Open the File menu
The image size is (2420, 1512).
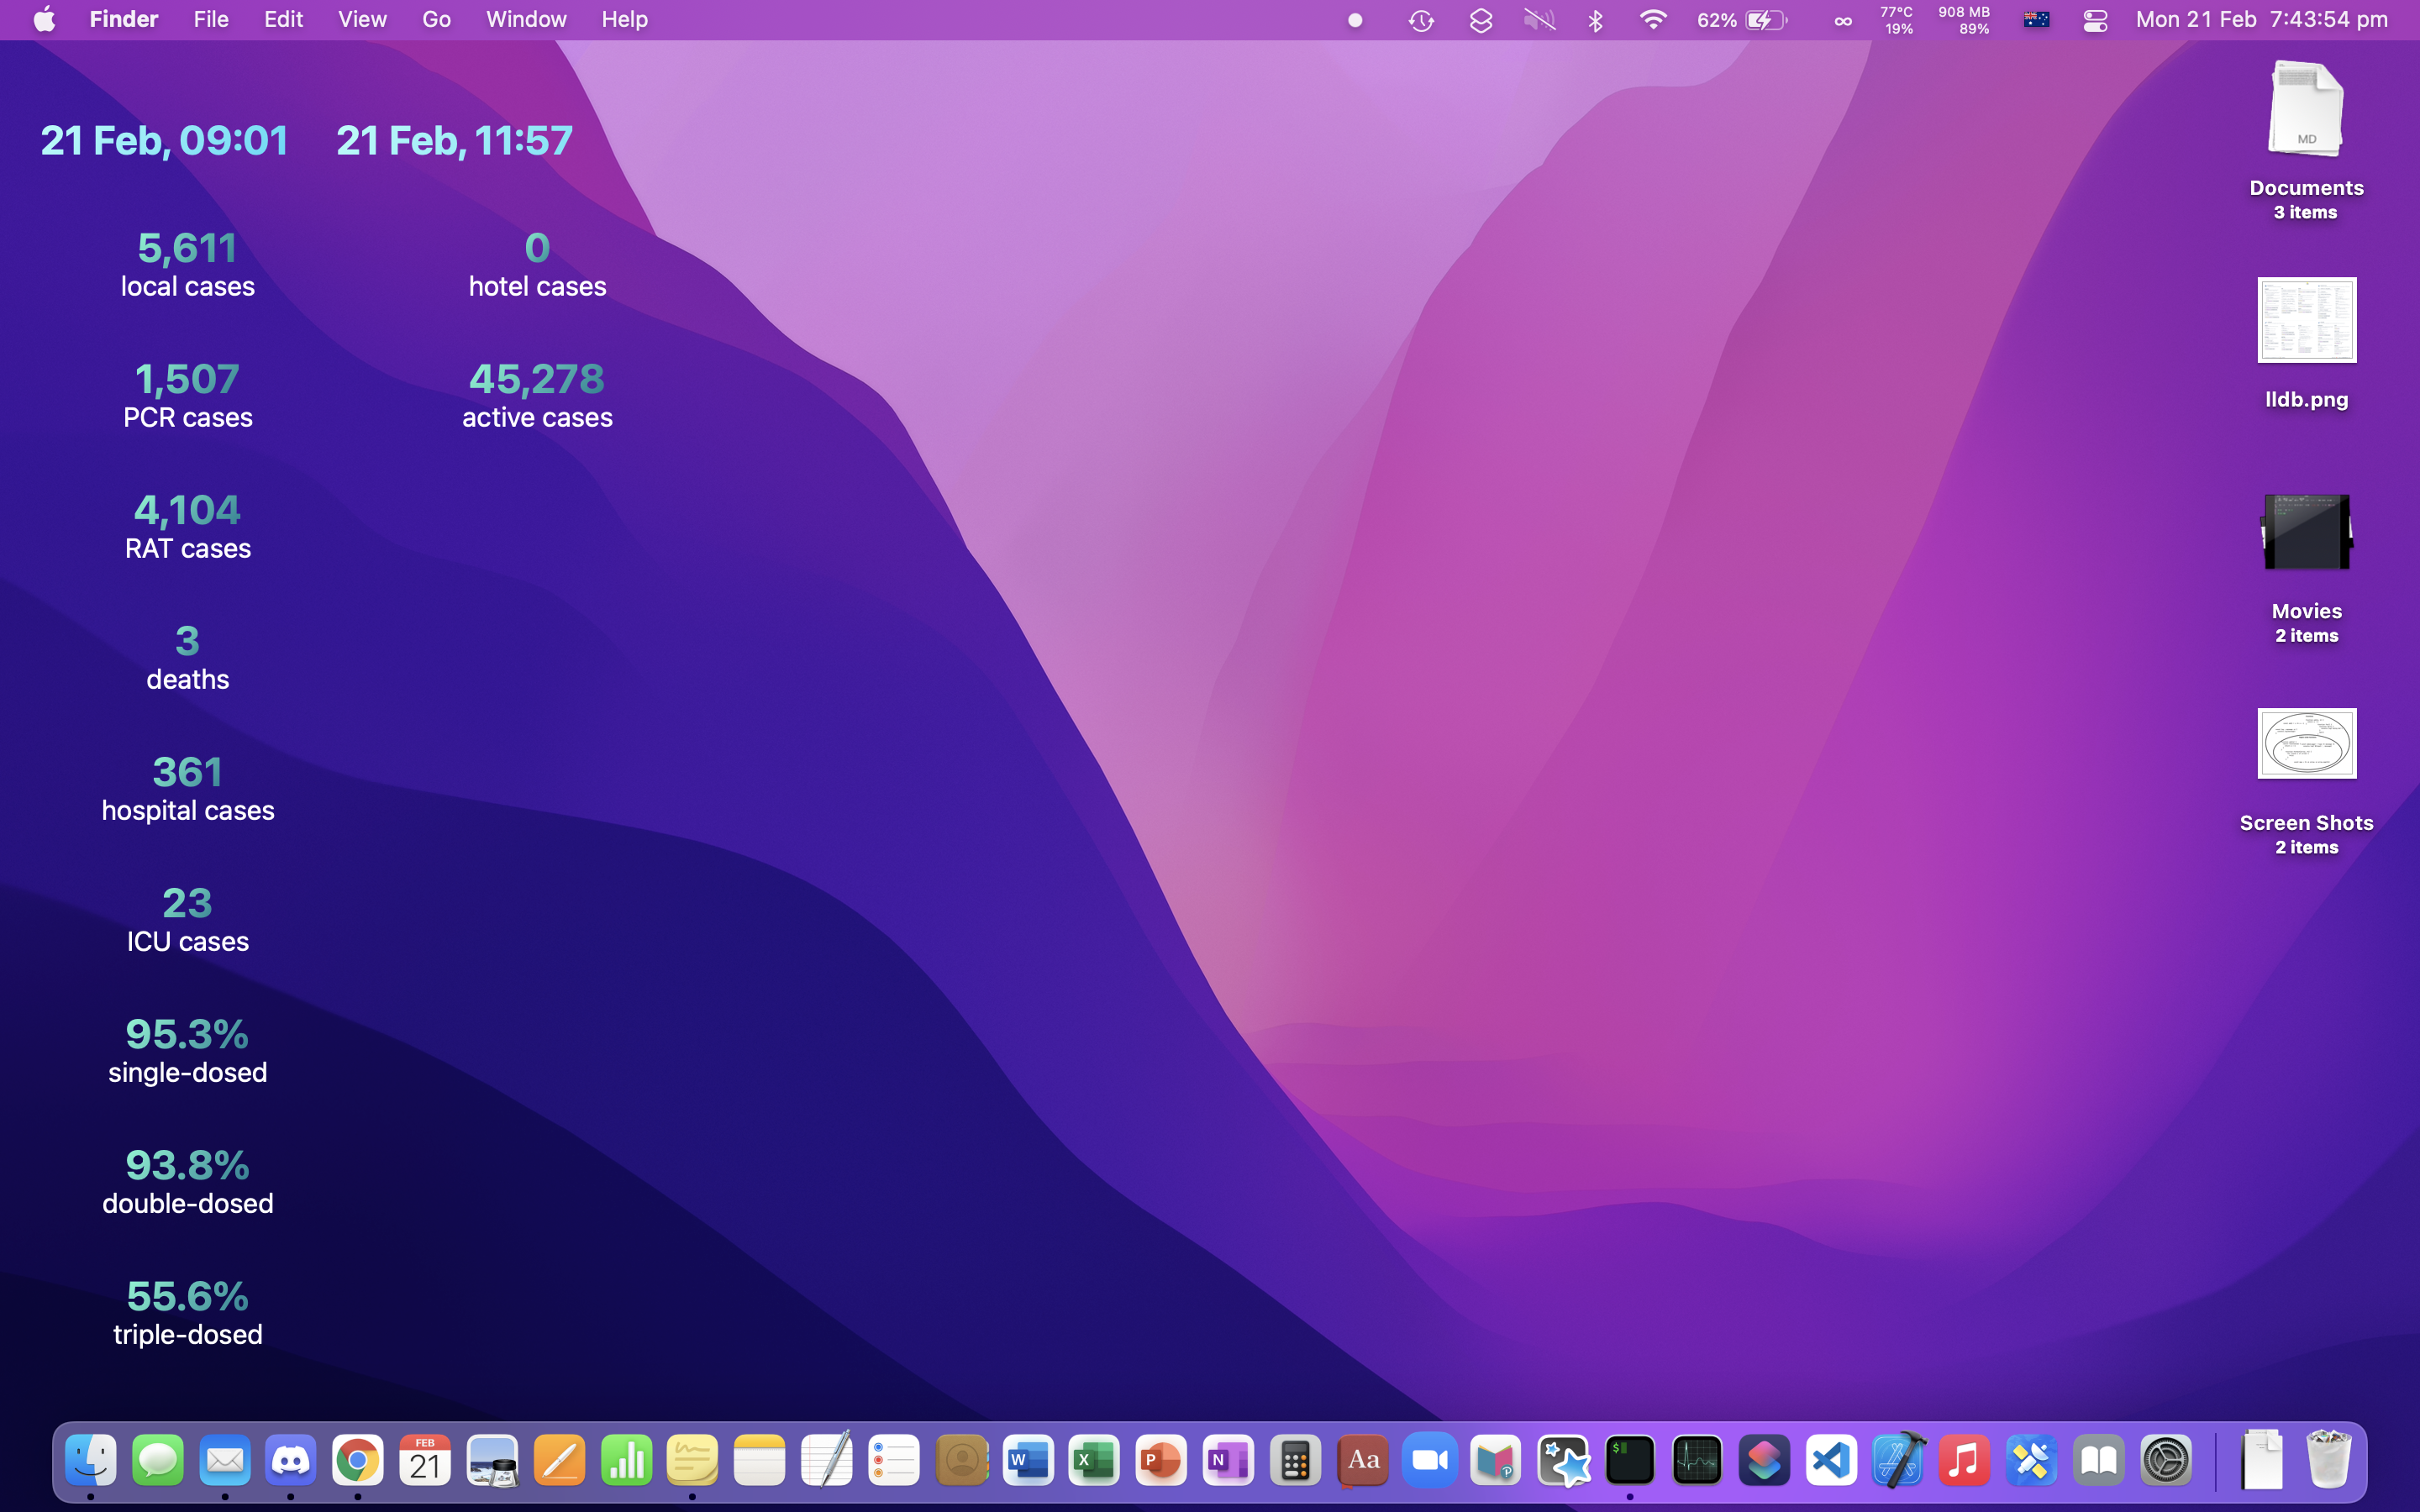point(211,20)
